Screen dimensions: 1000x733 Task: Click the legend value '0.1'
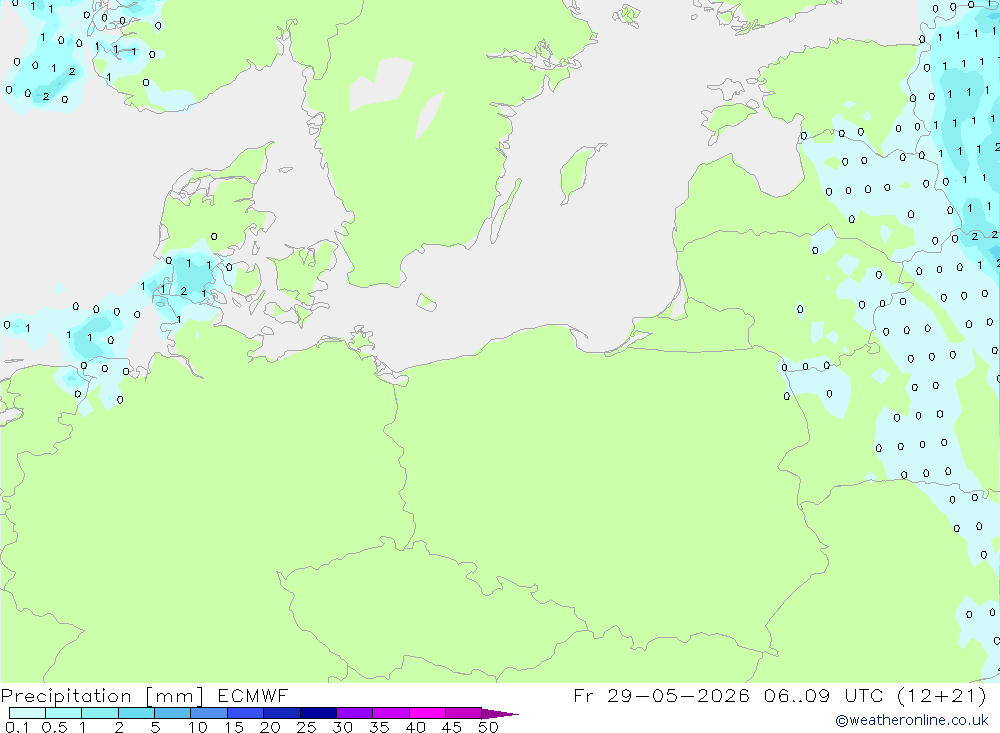point(17,727)
